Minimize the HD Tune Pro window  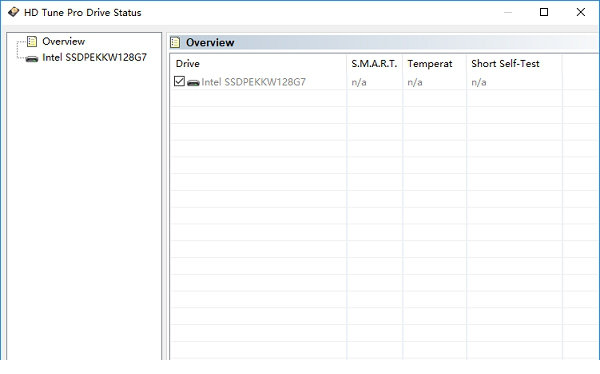pyautogui.click(x=508, y=12)
